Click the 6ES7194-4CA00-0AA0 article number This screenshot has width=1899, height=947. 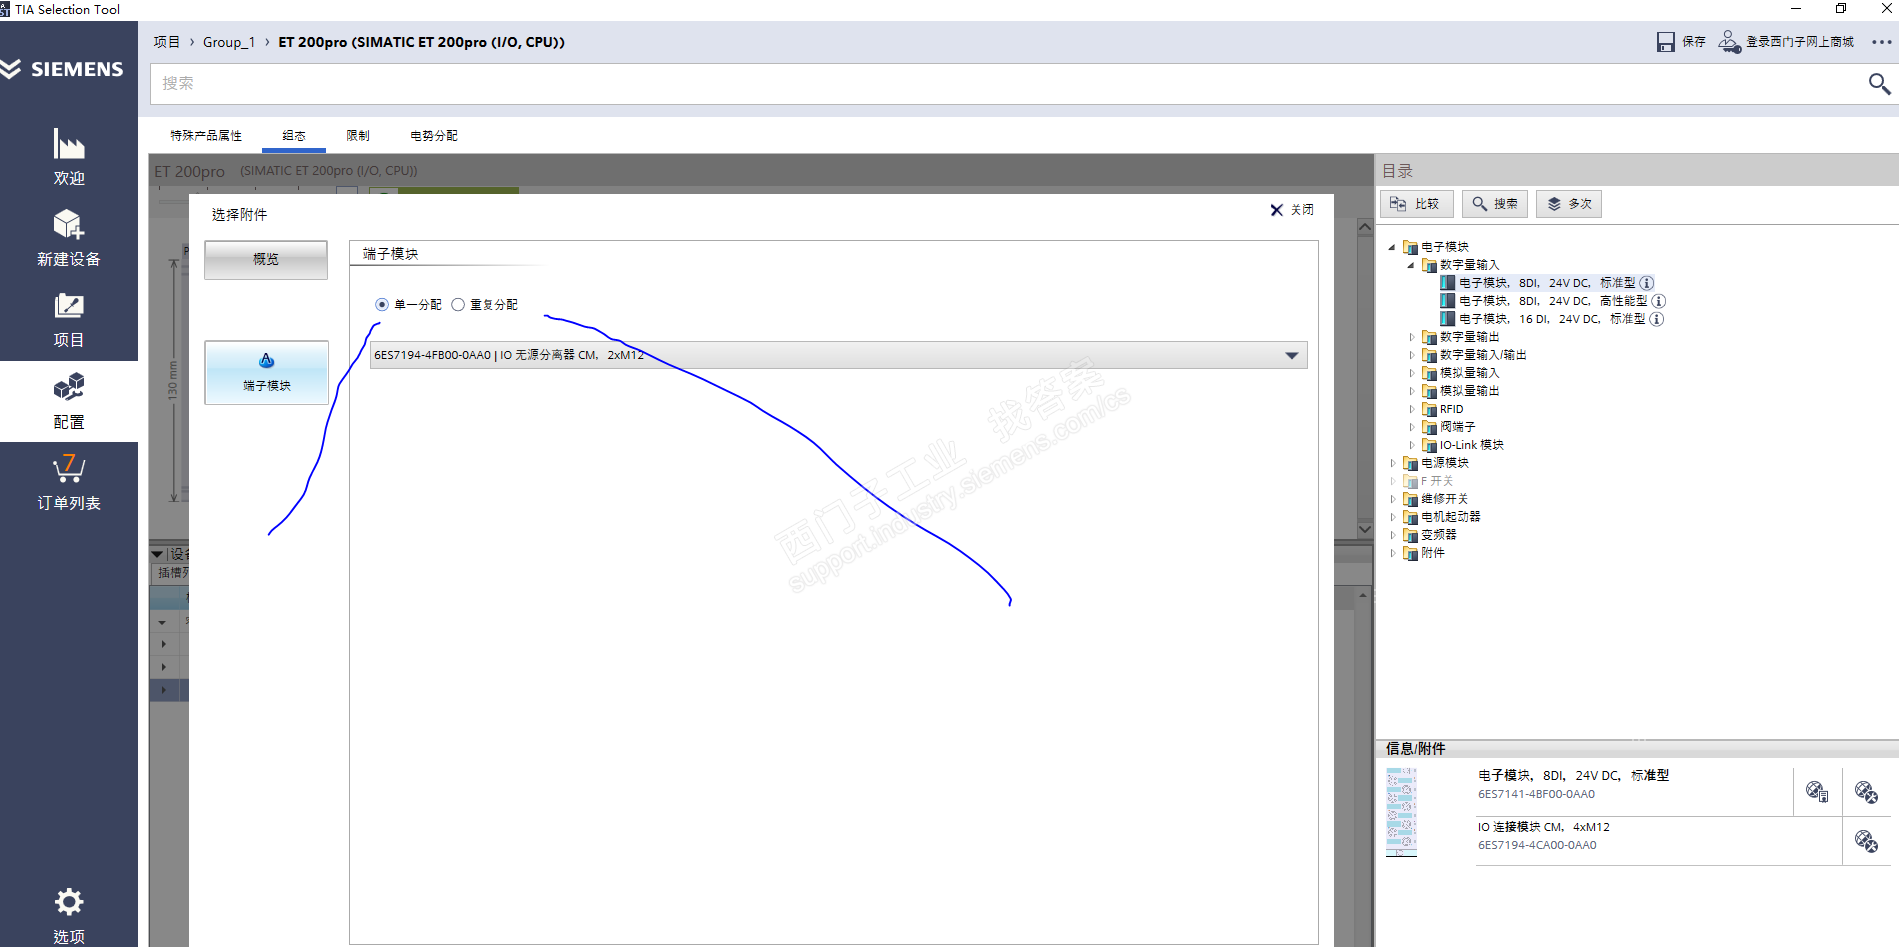1538,845
